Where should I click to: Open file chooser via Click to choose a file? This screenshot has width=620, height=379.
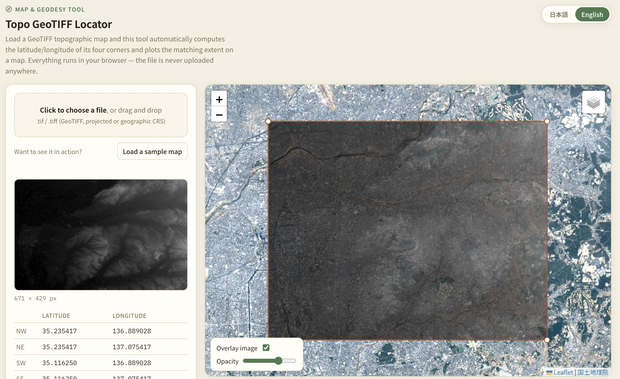101,115
